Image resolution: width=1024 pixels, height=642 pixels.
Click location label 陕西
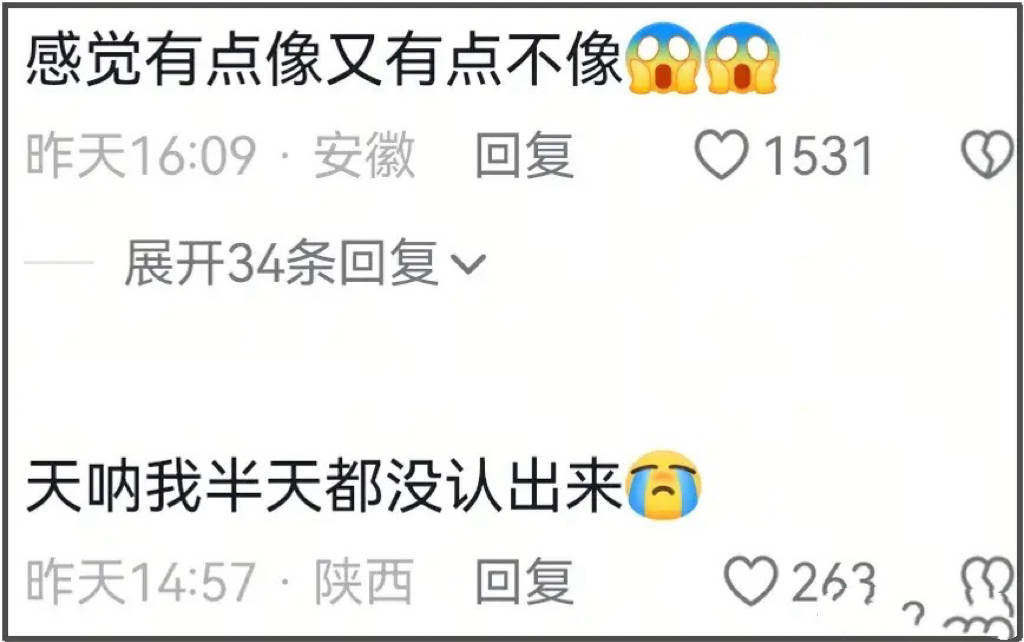tap(364, 581)
